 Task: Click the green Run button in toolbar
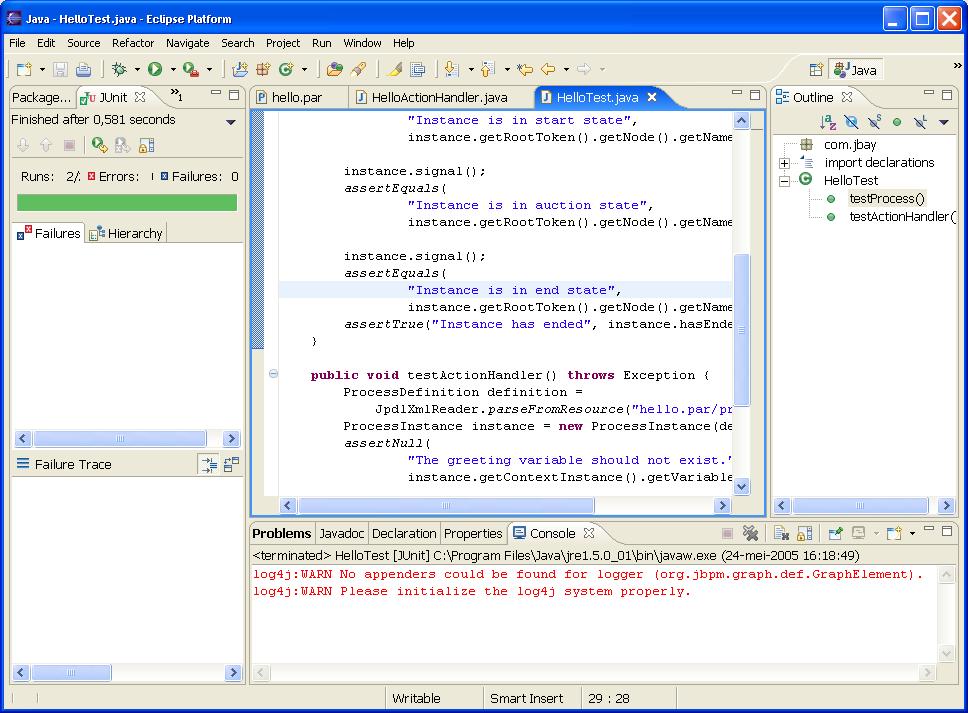[155, 69]
